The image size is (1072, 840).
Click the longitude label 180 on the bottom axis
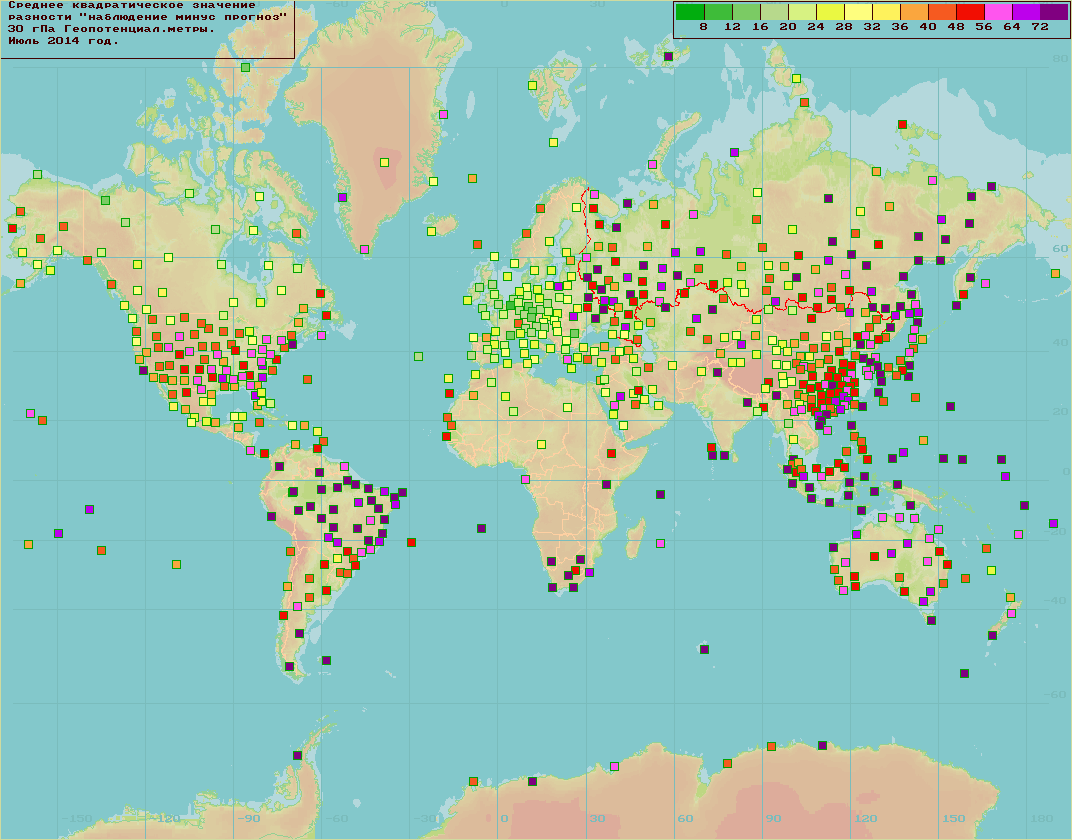pyautogui.click(x=1042, y=818)
